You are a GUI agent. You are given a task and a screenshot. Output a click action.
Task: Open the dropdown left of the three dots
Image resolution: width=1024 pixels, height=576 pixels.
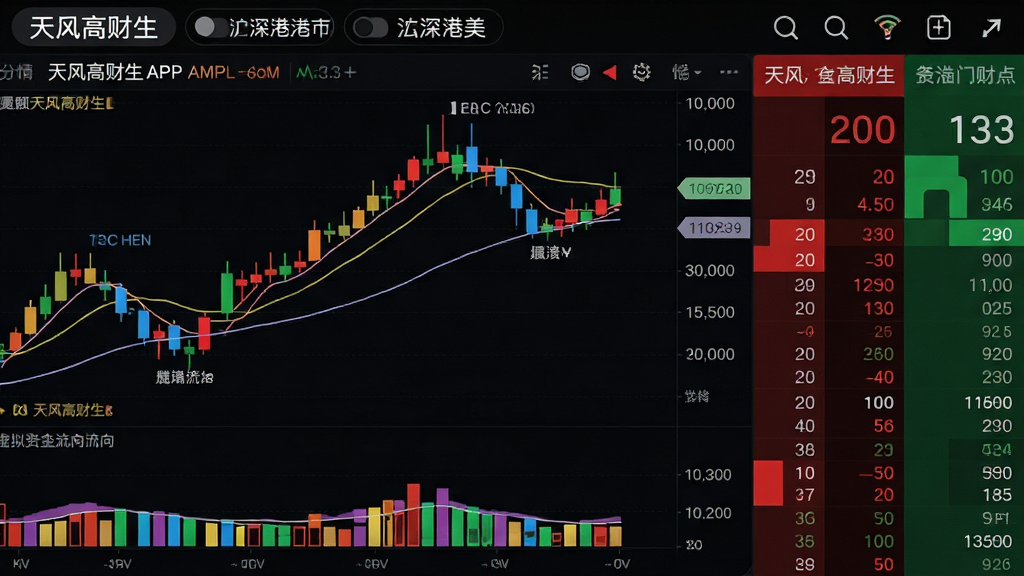[686, 72]
